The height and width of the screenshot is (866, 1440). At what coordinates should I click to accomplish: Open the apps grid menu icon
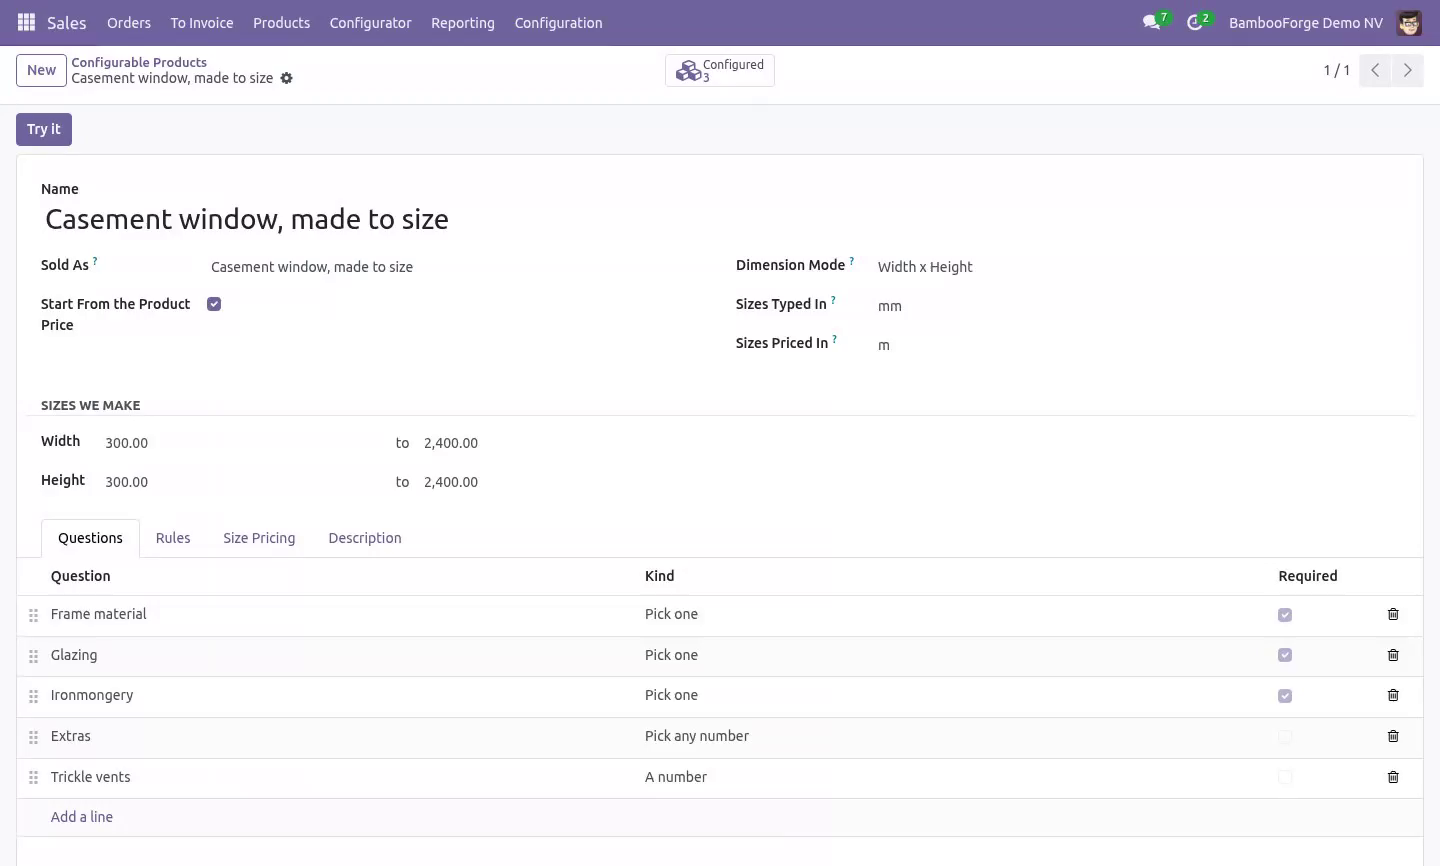[x=27, y=22]
